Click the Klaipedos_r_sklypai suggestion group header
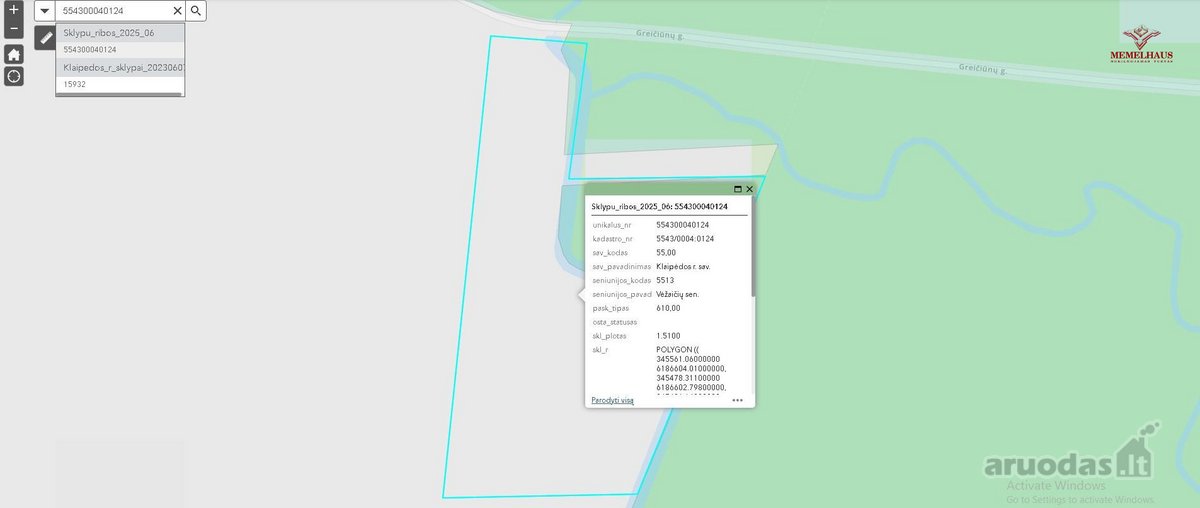The image size is (1200, 508). pos(120,68)
